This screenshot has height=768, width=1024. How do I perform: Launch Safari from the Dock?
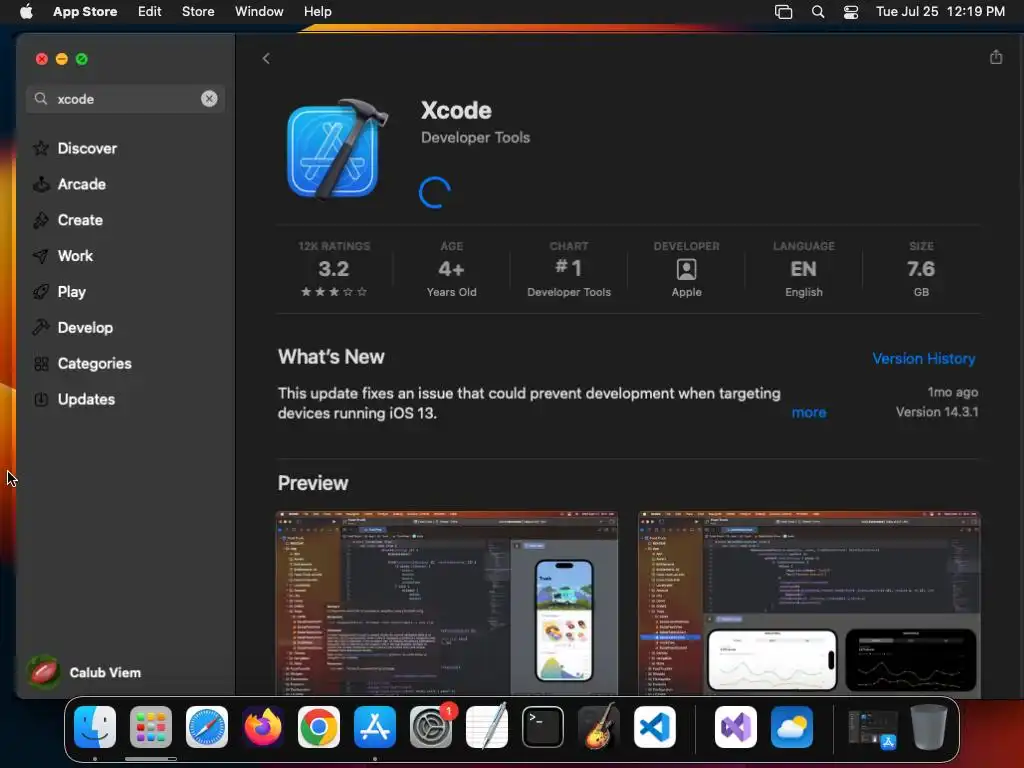point(207,727)
